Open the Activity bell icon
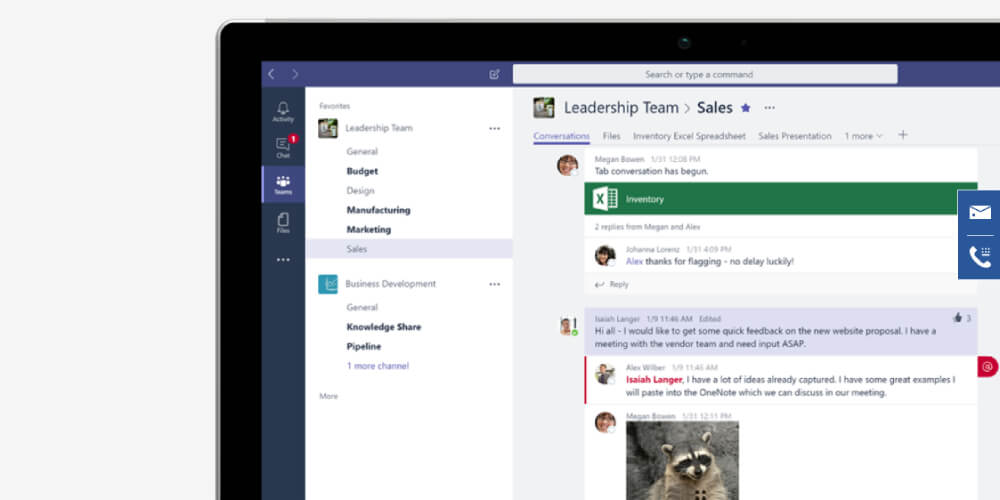The height and width of the screenshot is (500, 1000). [283, 112]
